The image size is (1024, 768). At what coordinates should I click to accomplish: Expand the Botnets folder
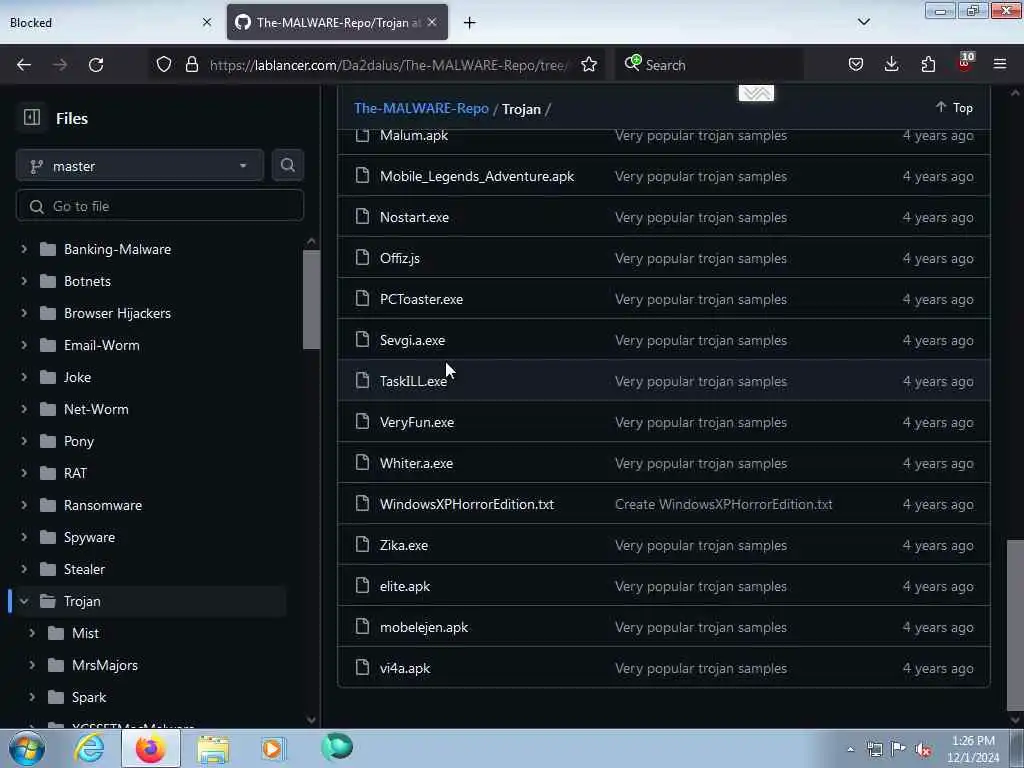pos(24,281)
